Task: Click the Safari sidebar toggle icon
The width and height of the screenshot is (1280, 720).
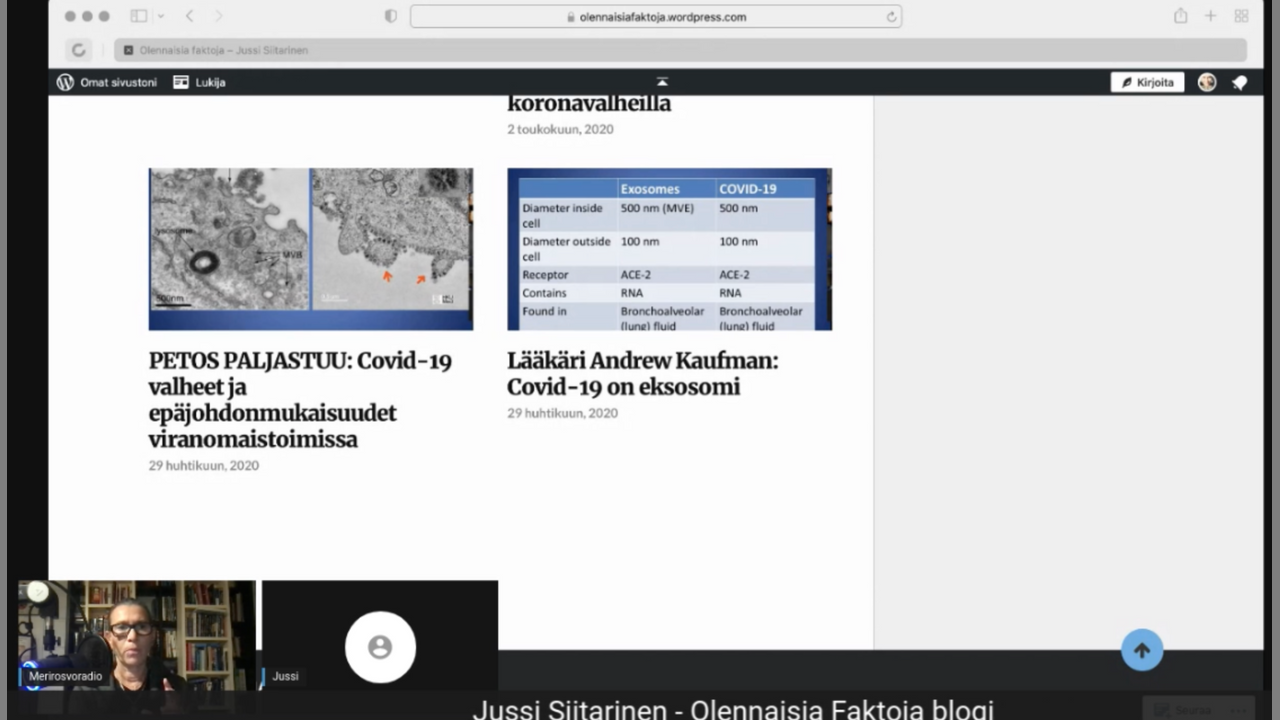Action: [x=139, y=16]
